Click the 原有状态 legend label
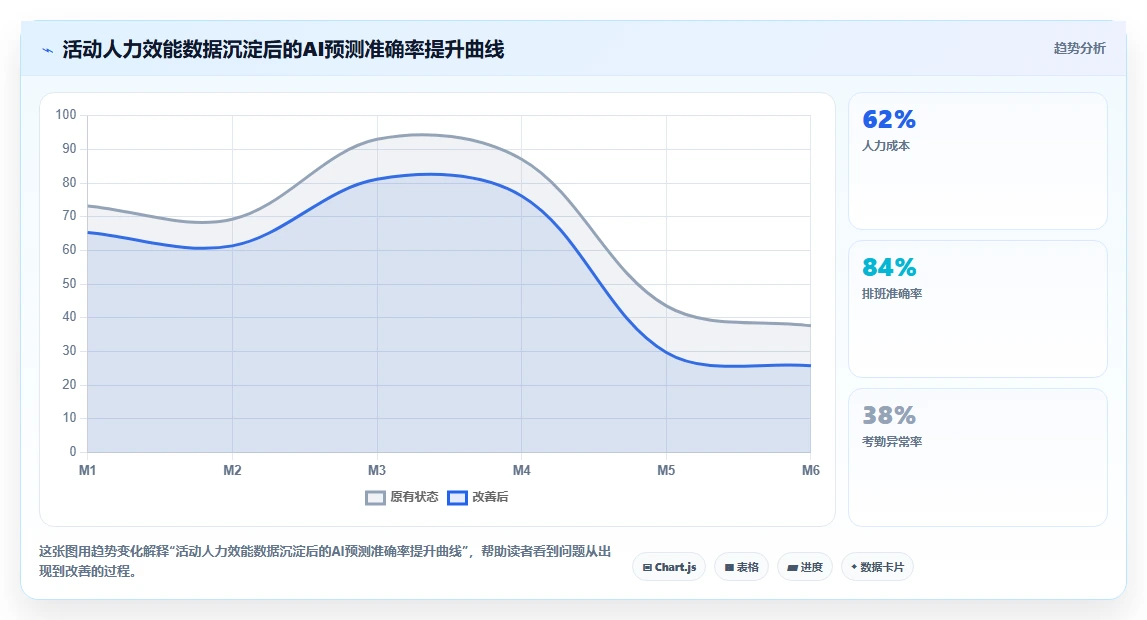This screenshot has height=620, width=1147. (414, 497)
